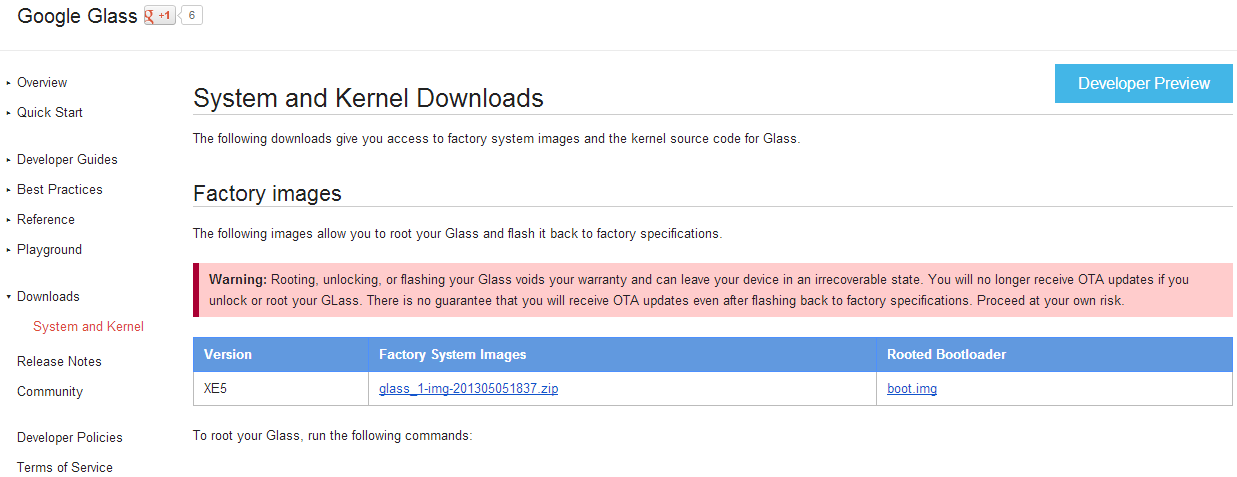
Task: Open the Community sidebar link
Action: pos(50,392)
